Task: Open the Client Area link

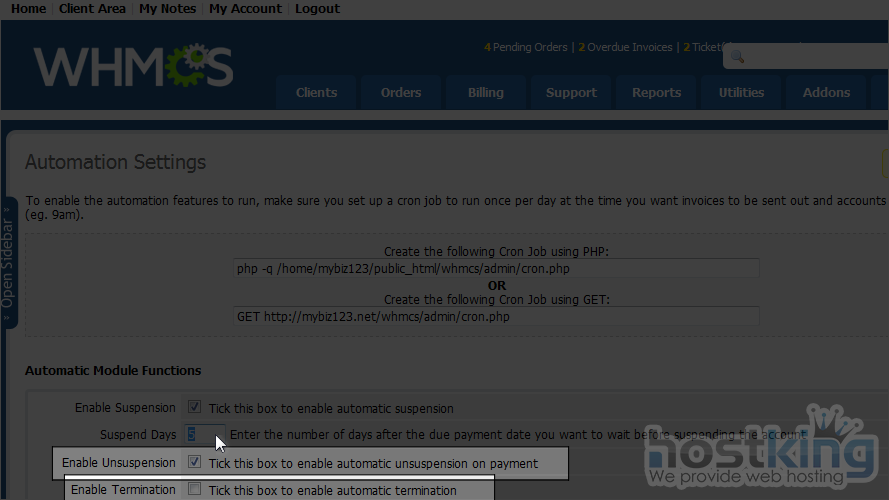Action: 92,9
